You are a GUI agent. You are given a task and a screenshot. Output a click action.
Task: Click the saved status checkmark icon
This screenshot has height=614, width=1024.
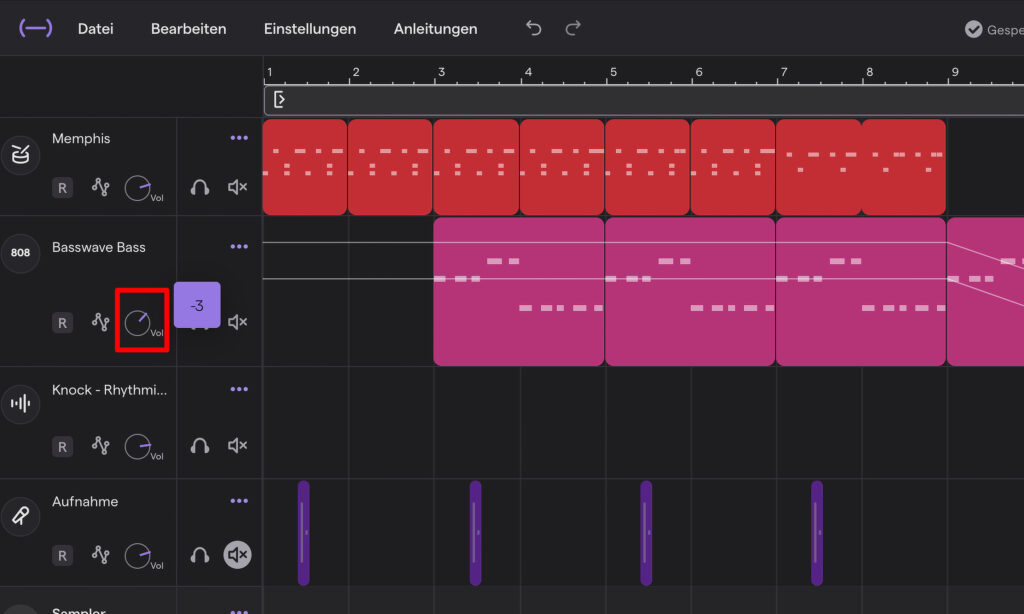(x=974, y=29)
